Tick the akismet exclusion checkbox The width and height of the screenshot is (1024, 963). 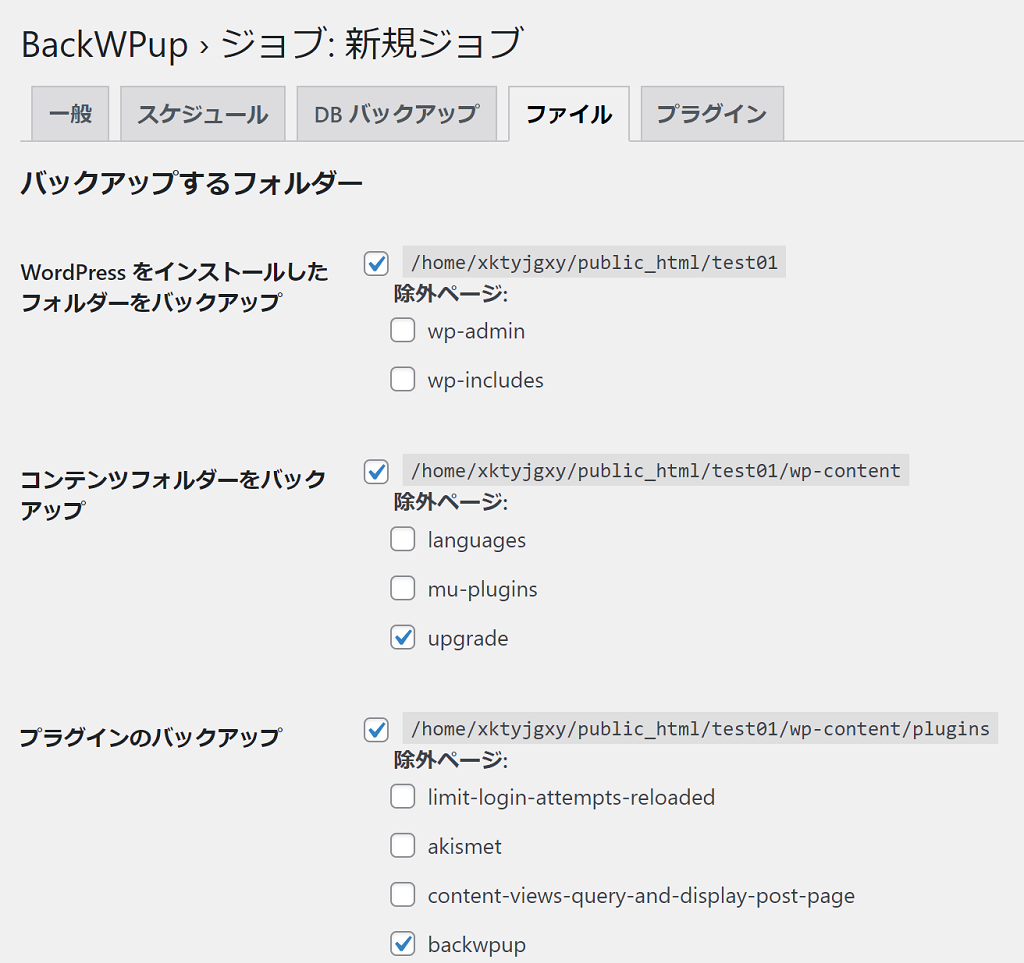(403, 846)
